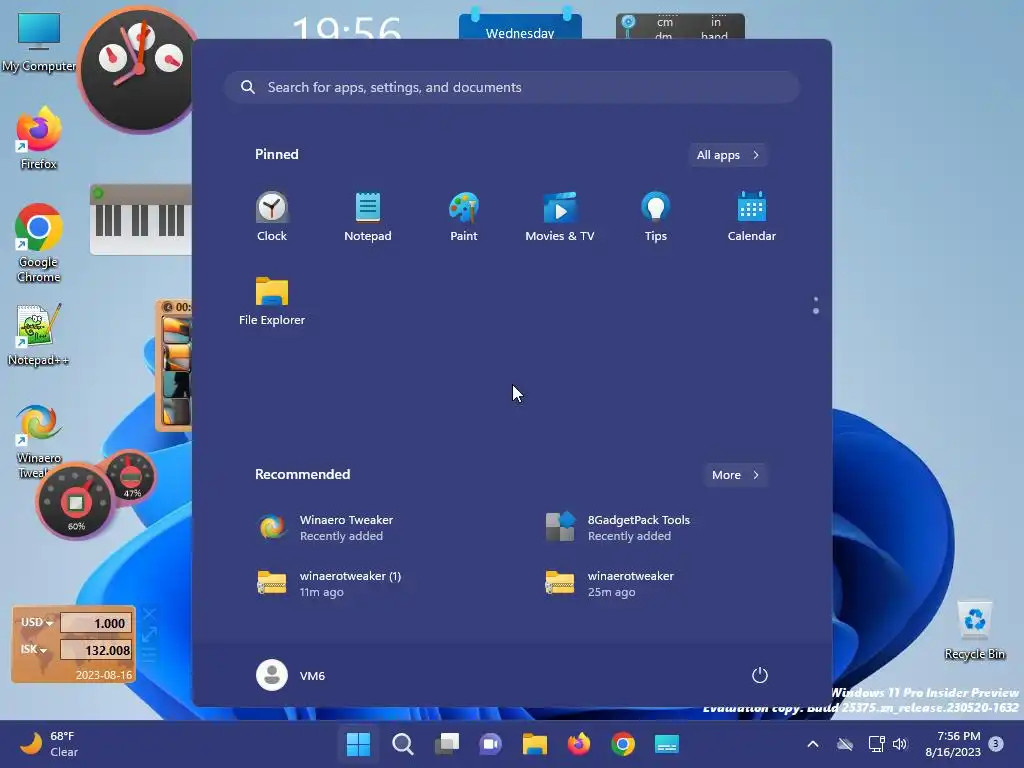
Task: Click the 1.000 USD amount field
Action: click(x=96, y=623)
